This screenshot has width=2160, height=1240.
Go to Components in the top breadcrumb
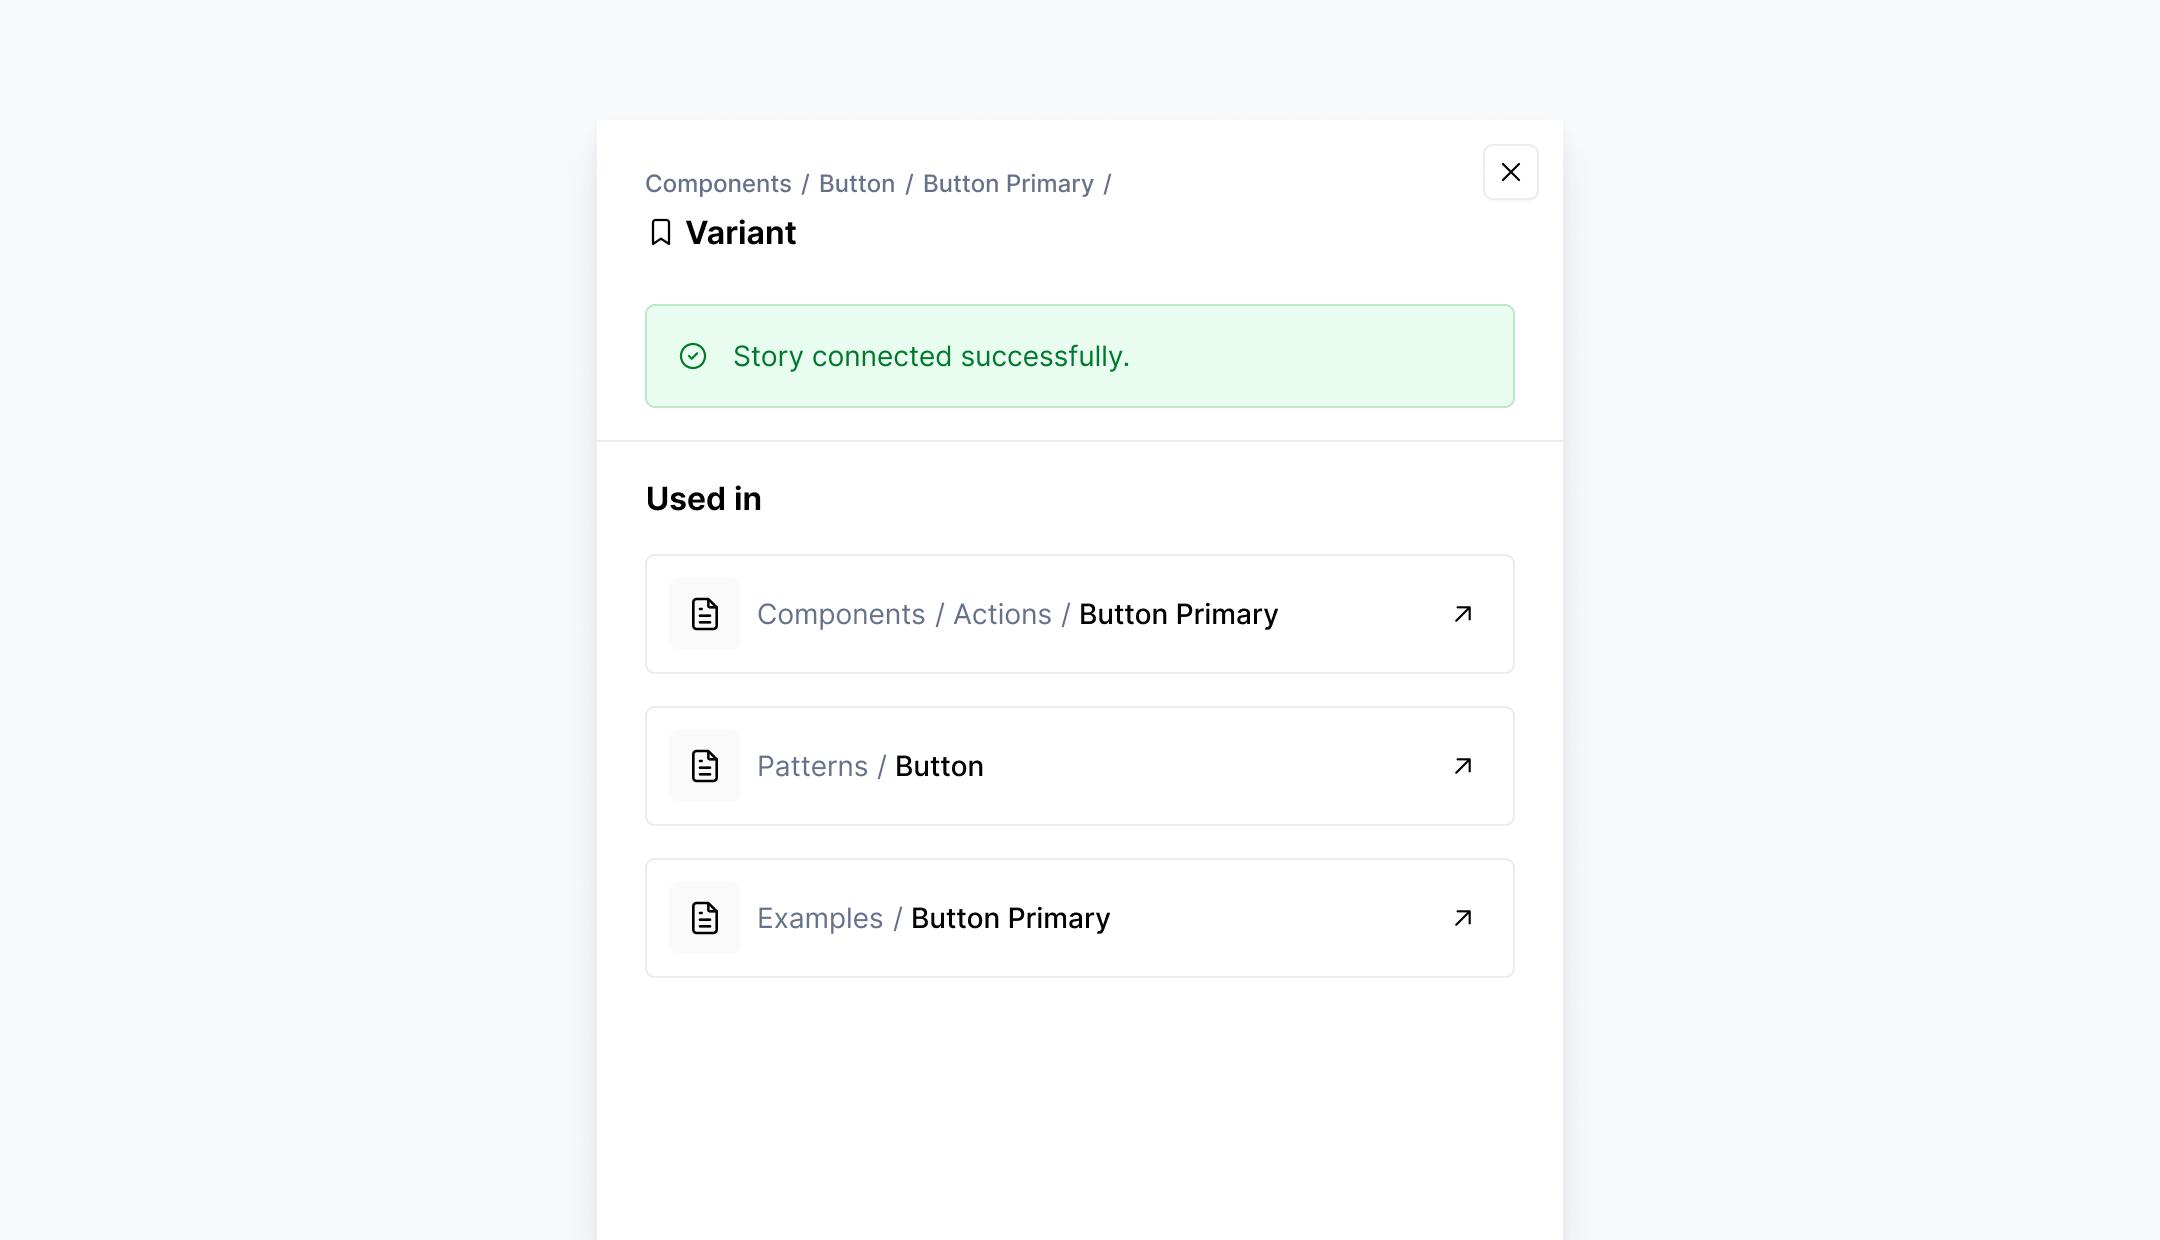click(718, 184)
